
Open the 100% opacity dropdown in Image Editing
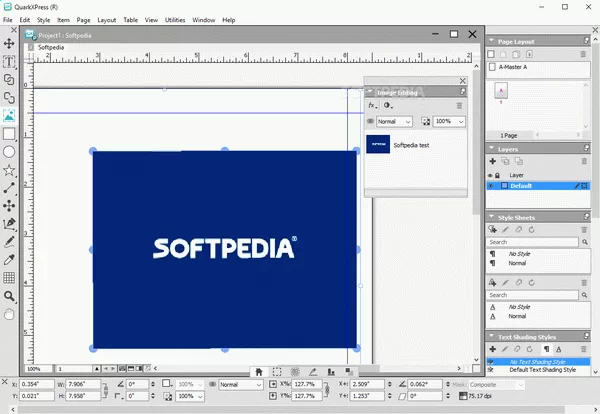point(449,121)
